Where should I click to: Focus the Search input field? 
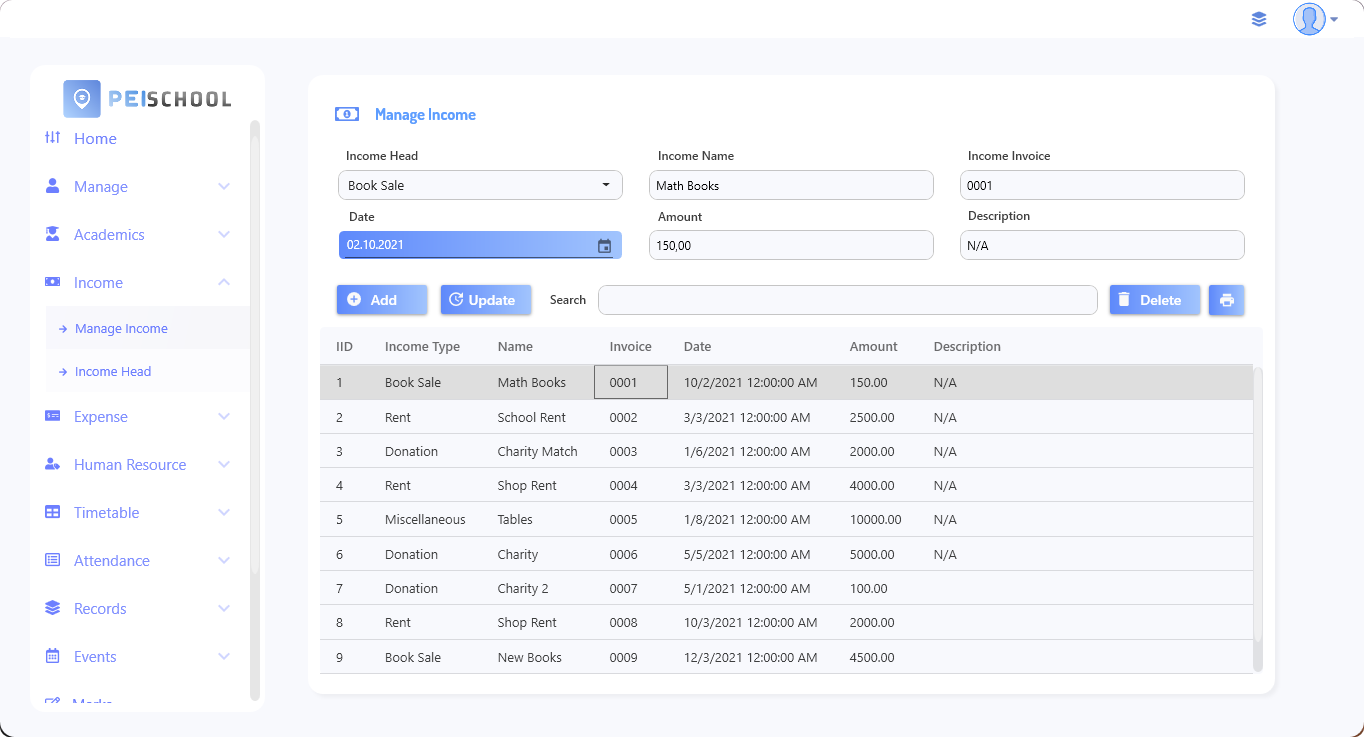click(x=847, y=300)
